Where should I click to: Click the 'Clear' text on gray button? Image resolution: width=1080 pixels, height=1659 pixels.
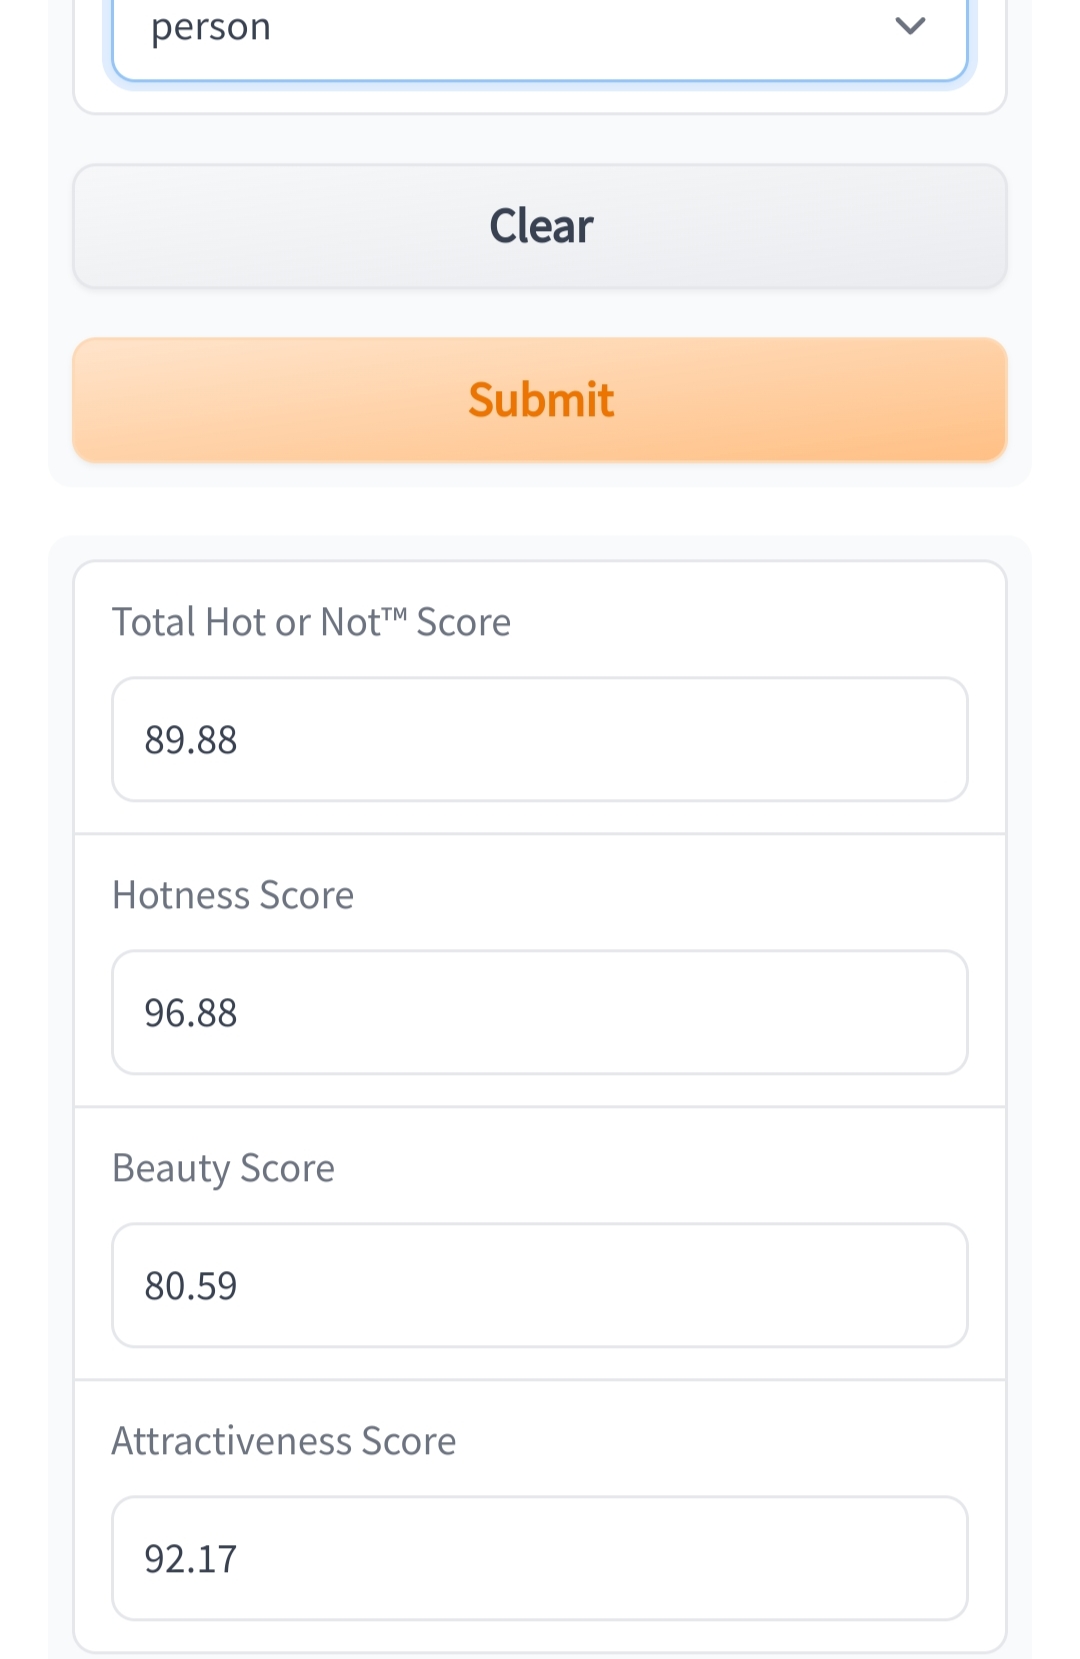click(541, 226)
